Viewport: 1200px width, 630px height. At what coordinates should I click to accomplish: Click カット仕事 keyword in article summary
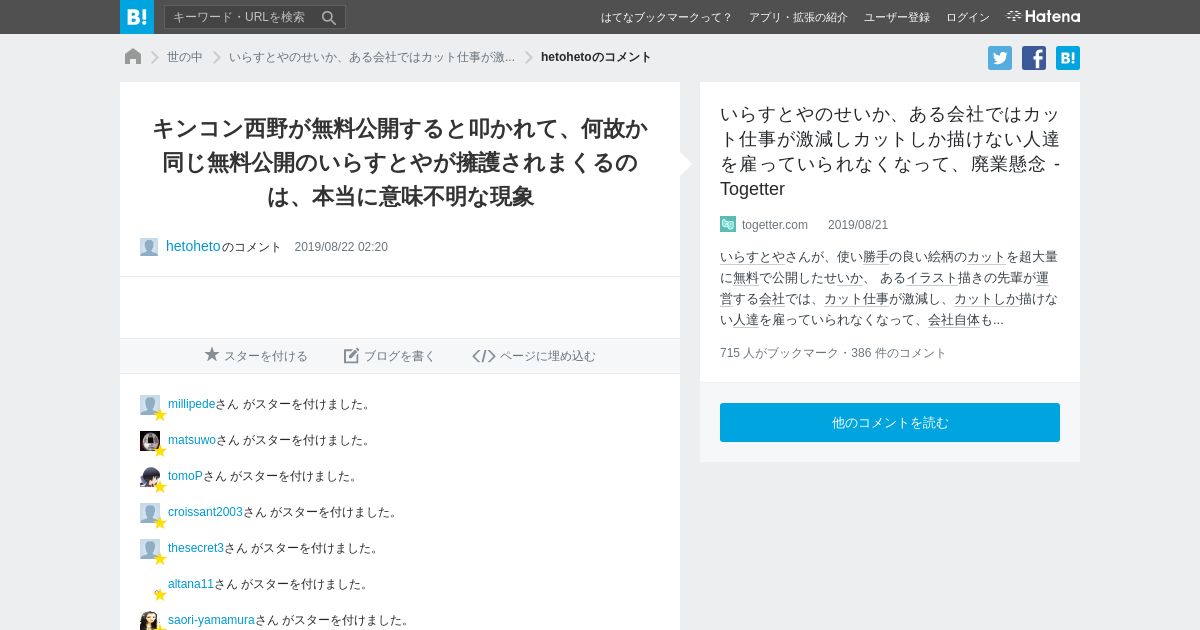click(x=856, y=299)
